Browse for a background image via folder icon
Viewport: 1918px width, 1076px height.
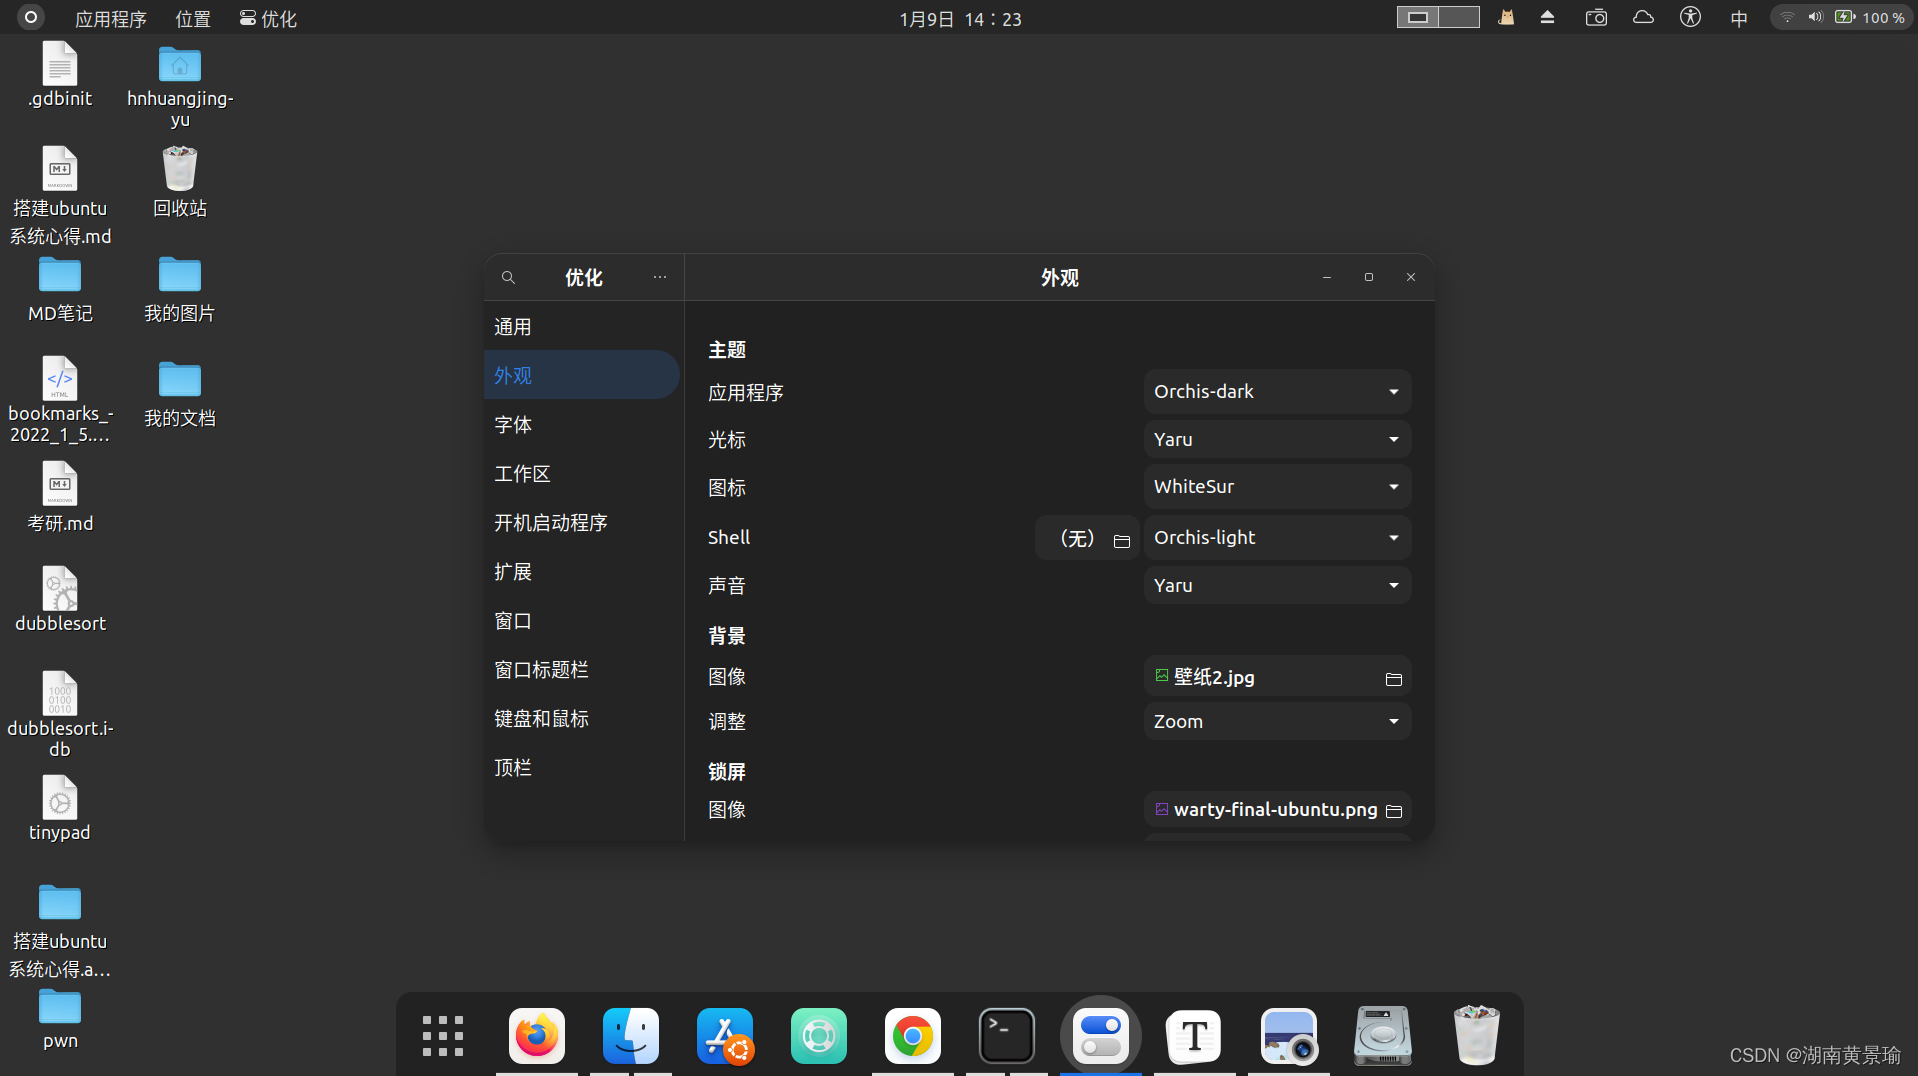tap(1393, 679)
